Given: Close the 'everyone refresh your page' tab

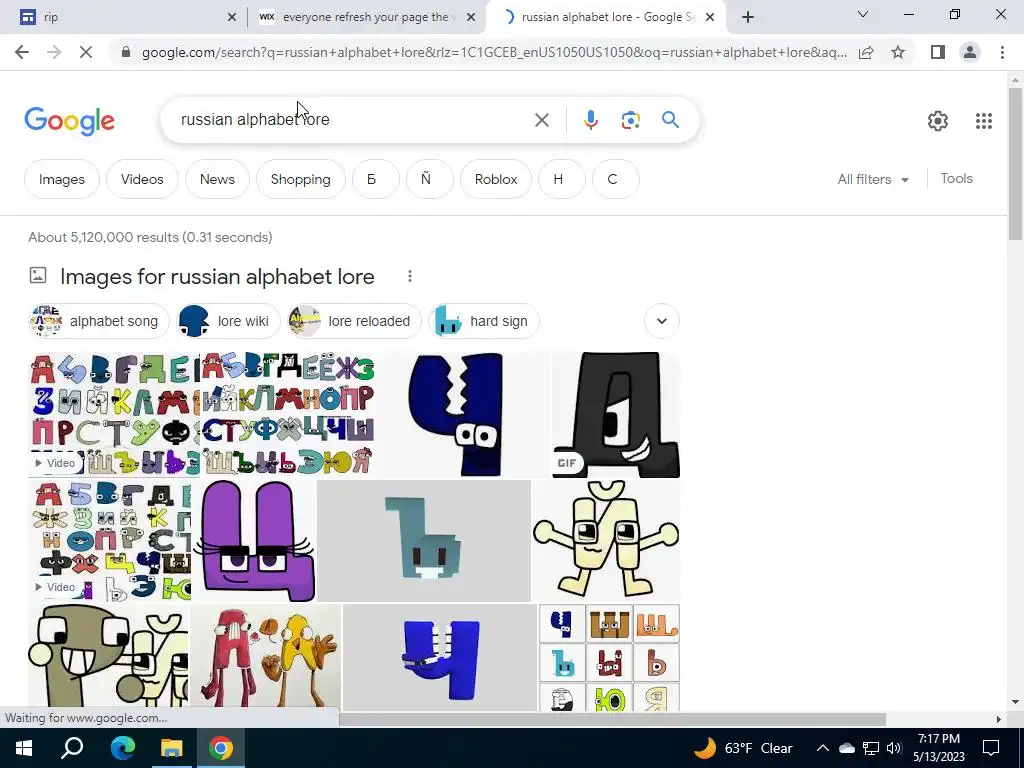Looking at the screenshot, I should 471,18.
